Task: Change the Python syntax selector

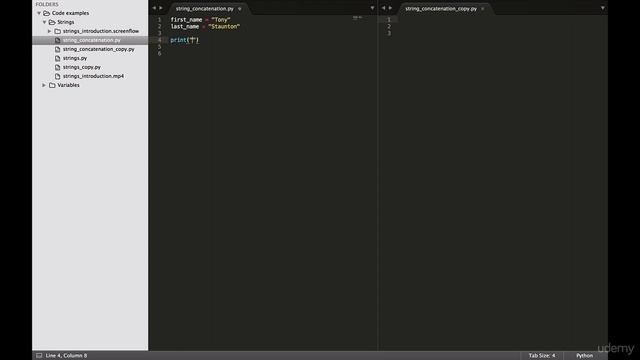Action: click(584, 356)
